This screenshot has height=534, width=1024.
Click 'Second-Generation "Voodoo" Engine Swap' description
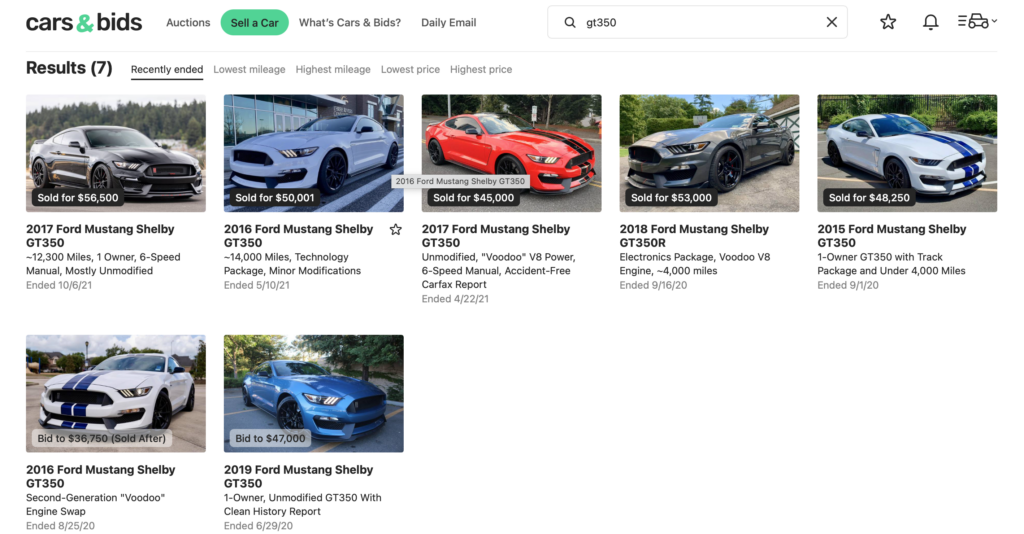[95, 505]
